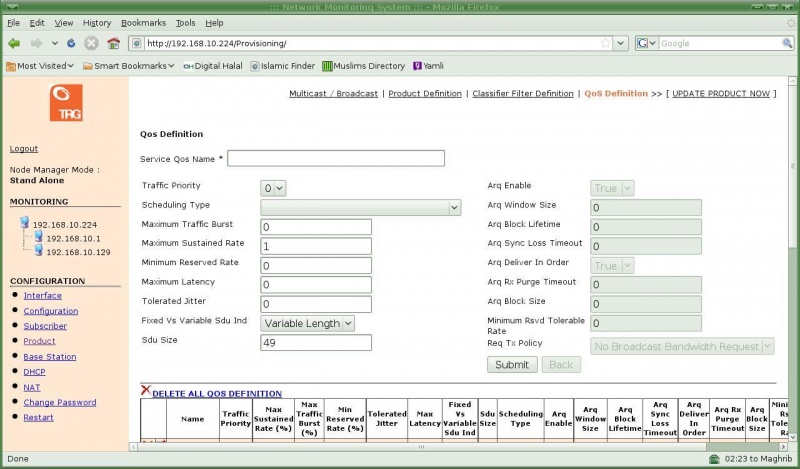Viewport: 800px width, 469px height.
Task: Click the browser Back arrow icon
Action: pos(14,43)
